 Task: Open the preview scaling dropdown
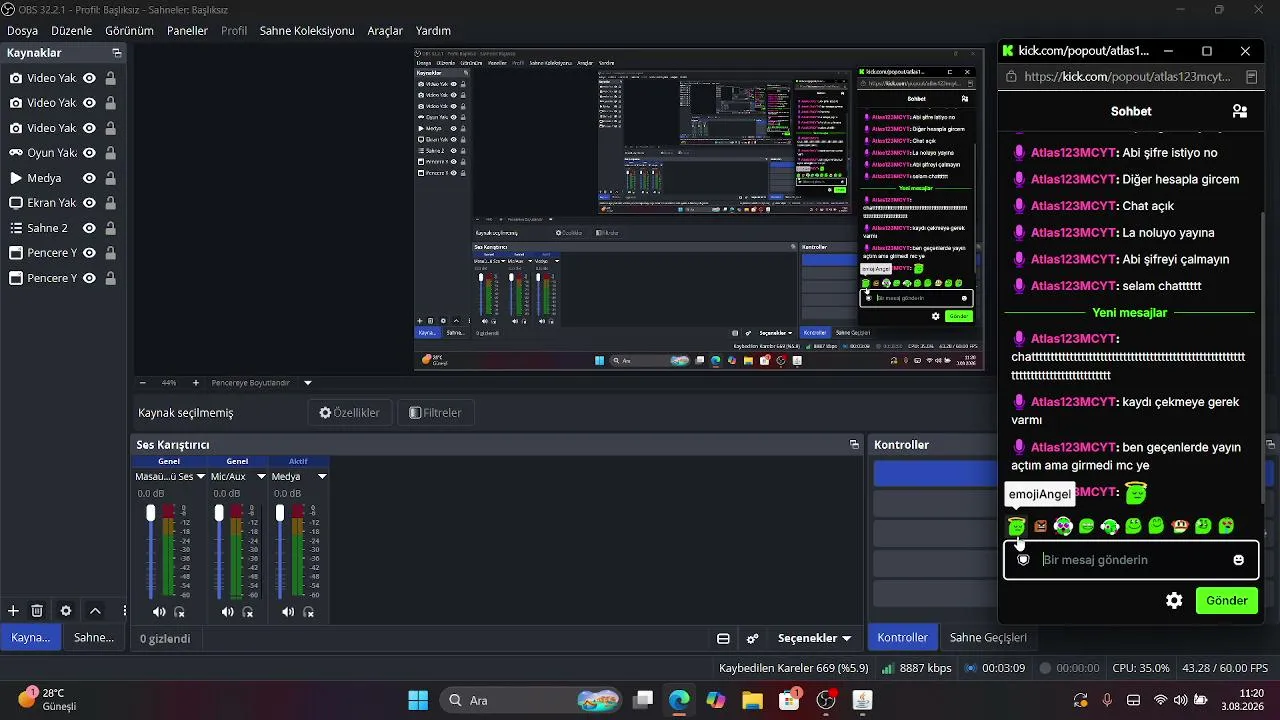pos(308,383)
